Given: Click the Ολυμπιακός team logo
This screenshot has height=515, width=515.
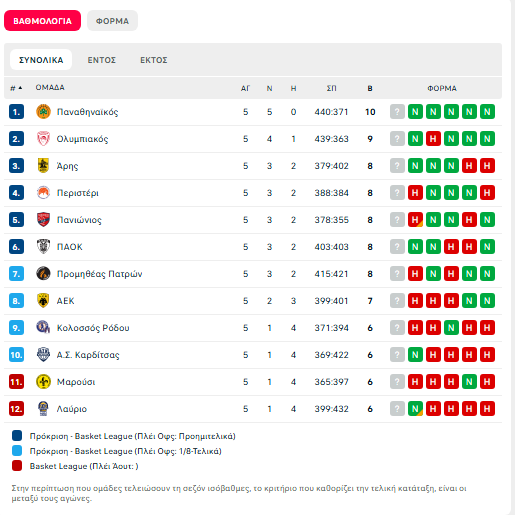Looking at the screenshot, I should (43, 139).
